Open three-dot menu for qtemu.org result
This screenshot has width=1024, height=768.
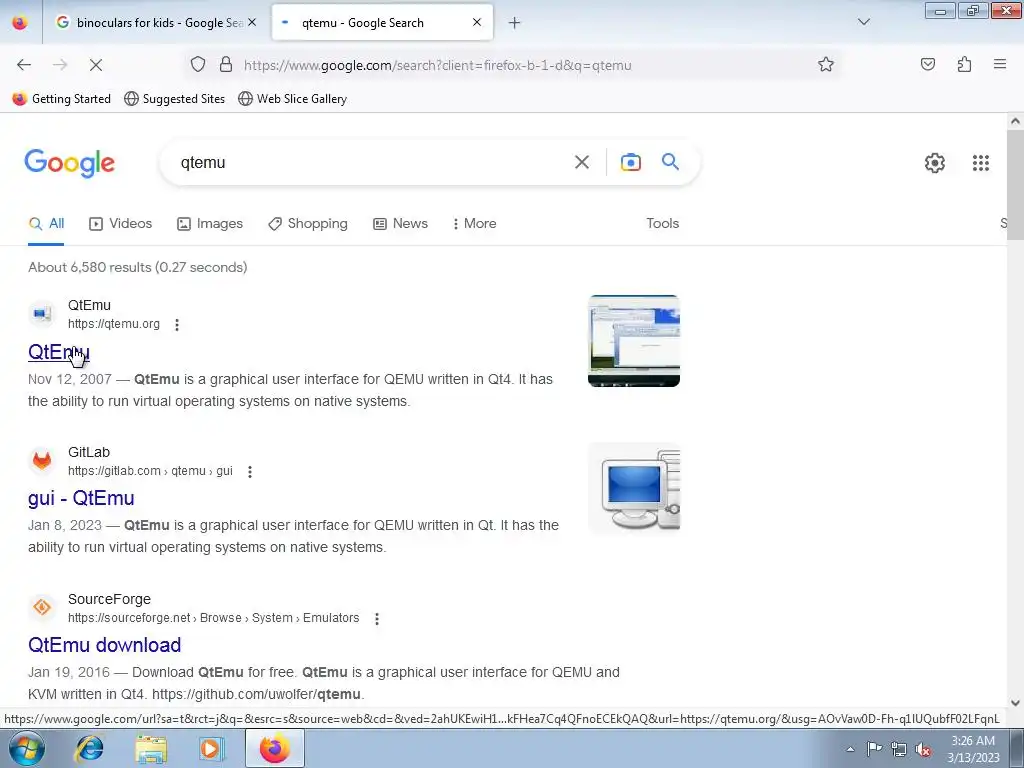[176, 325]
